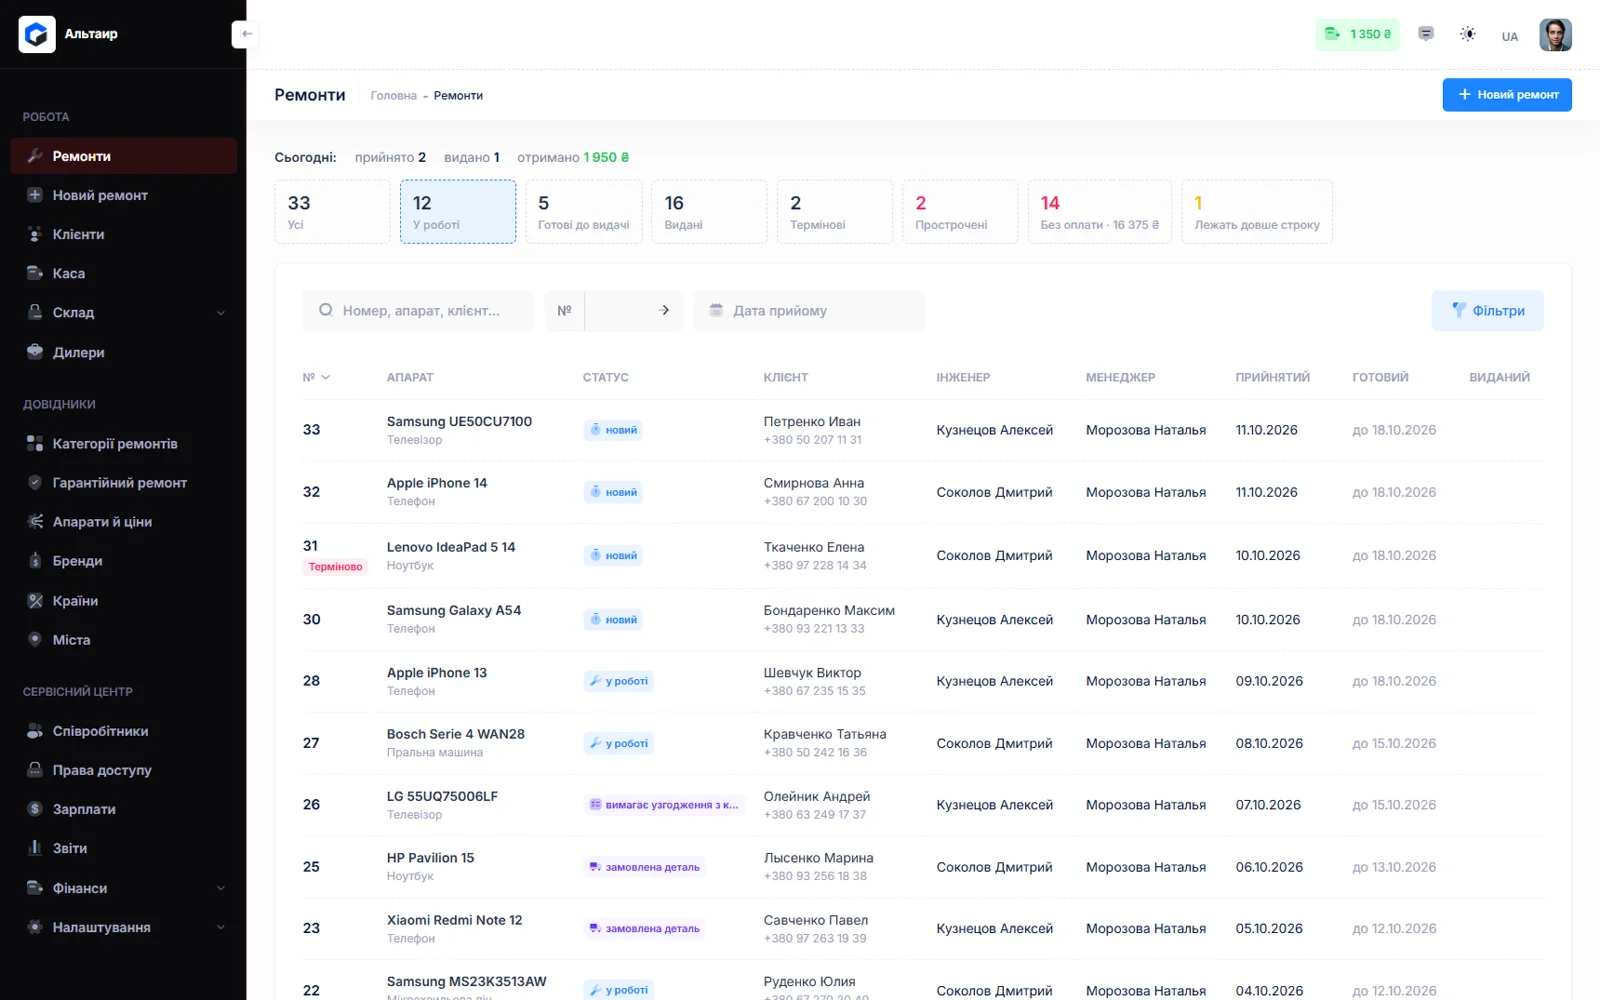Toggle the light/dark theme sun icon
This screenshot has height=1000, width=1600.
[1467, 34]
